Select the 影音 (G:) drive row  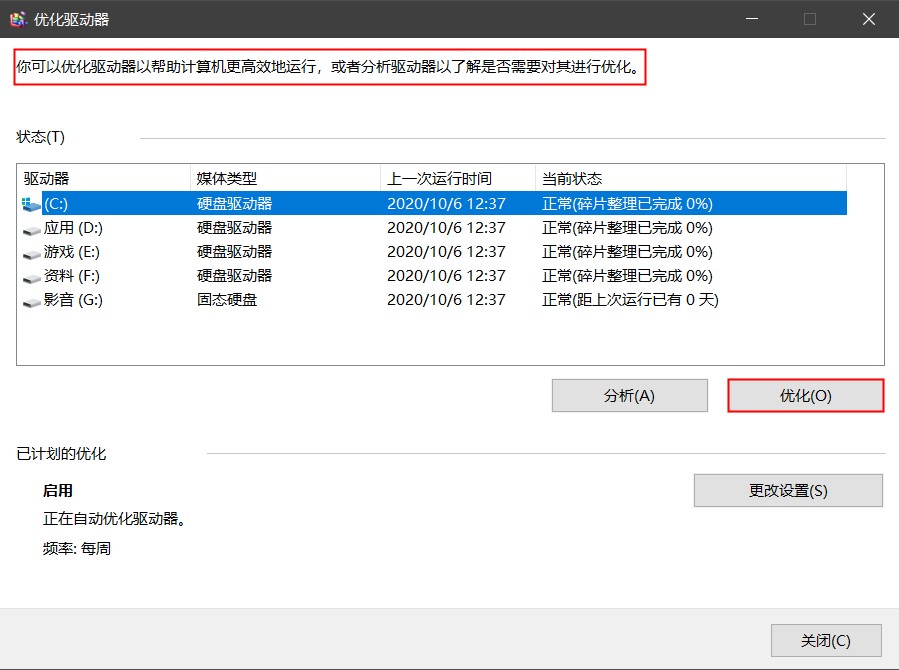click(x=300, y=300)
